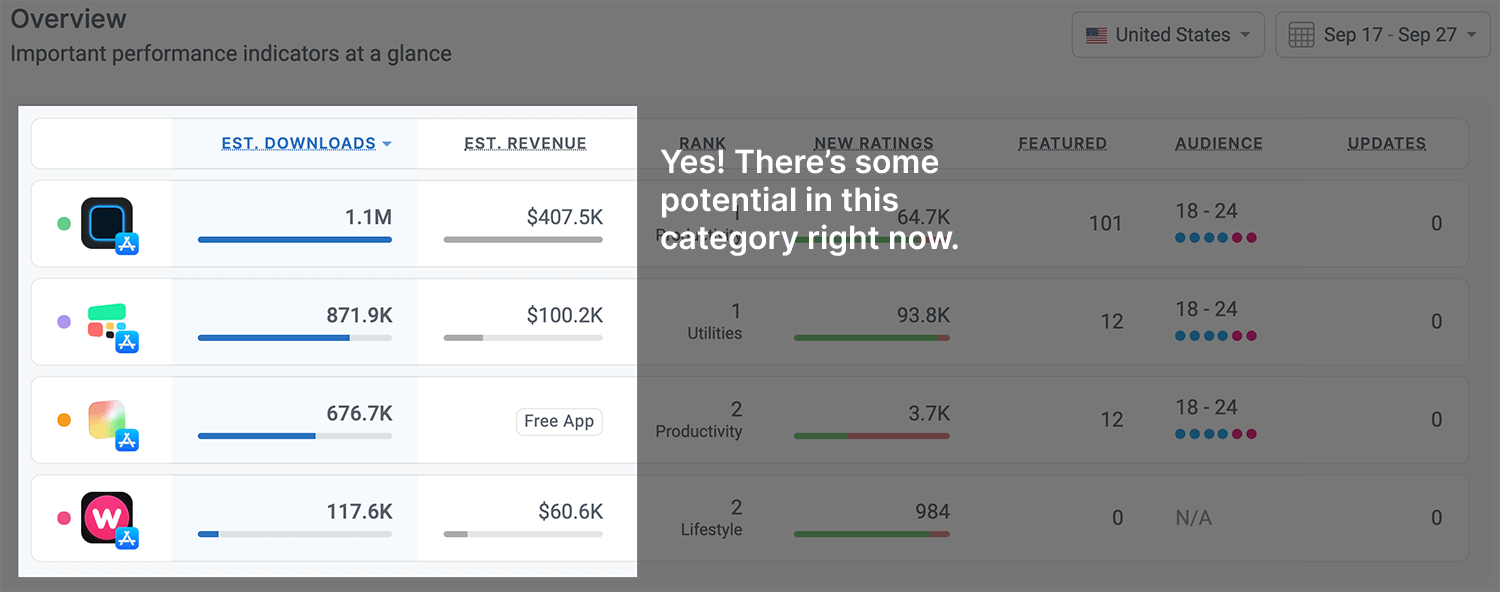The image size is (1500, 592).
Task: Click the downloads progress bar for the 1.1M app
Action: pos(295,239)
